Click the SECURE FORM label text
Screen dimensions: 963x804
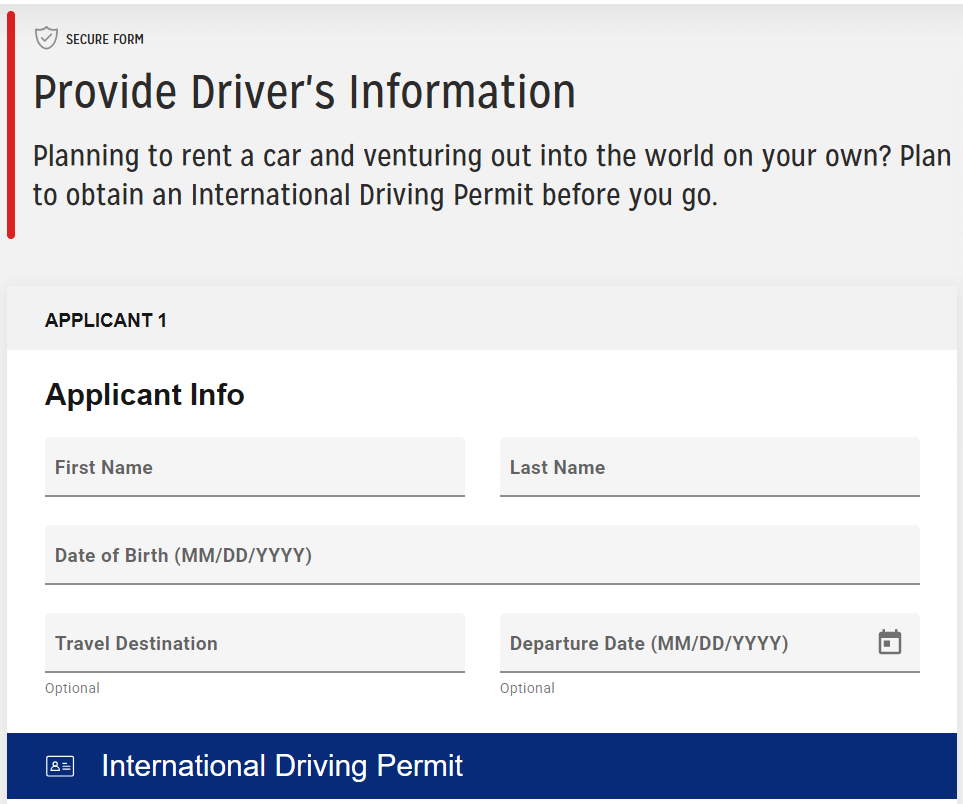105,39
